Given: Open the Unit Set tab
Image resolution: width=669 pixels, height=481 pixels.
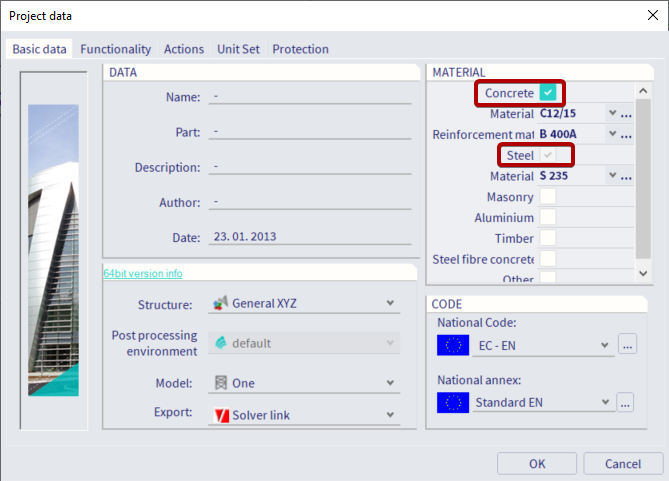Looking at the screenshot, I should [237, 49].
